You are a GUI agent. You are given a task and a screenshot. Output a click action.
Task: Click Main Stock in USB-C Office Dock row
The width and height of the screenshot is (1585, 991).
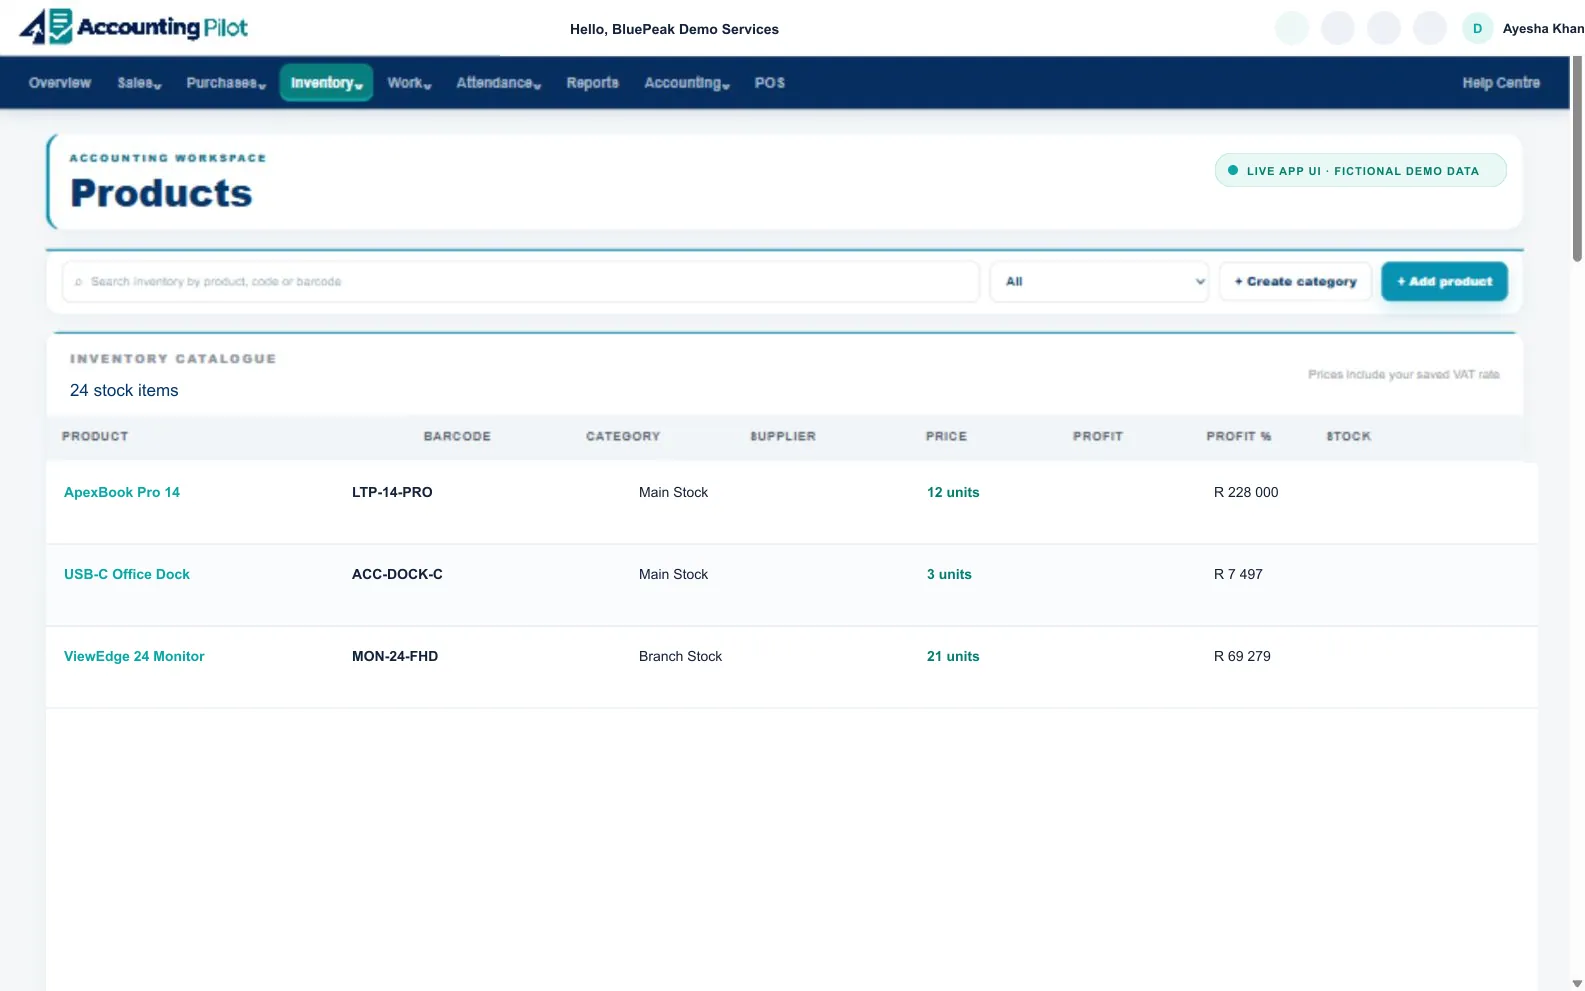pos(673,574)
